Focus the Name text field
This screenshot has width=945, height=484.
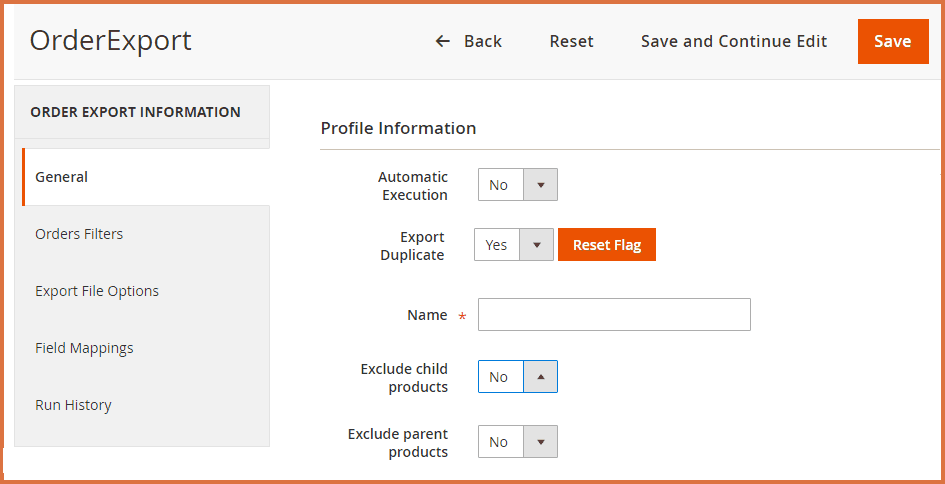click(x=614, y=315)
